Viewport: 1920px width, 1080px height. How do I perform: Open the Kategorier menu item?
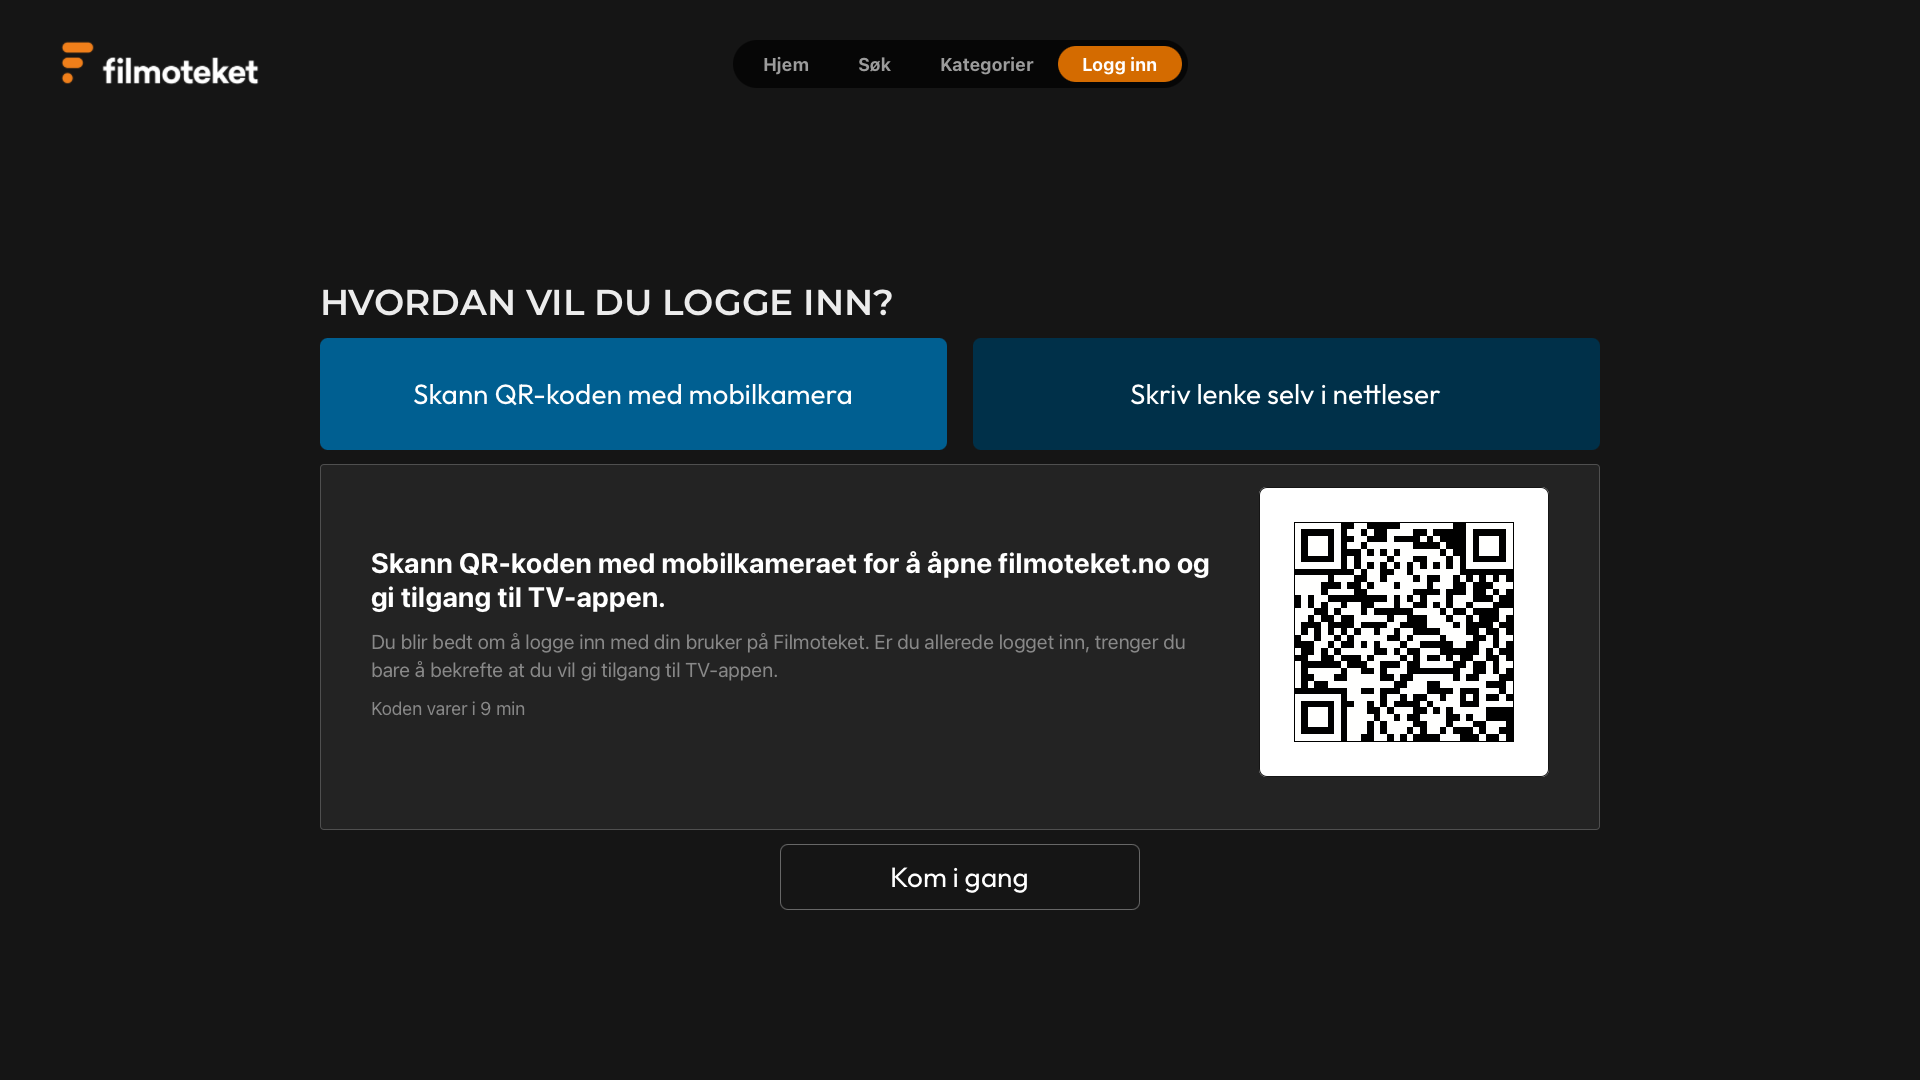click(986, 64)
